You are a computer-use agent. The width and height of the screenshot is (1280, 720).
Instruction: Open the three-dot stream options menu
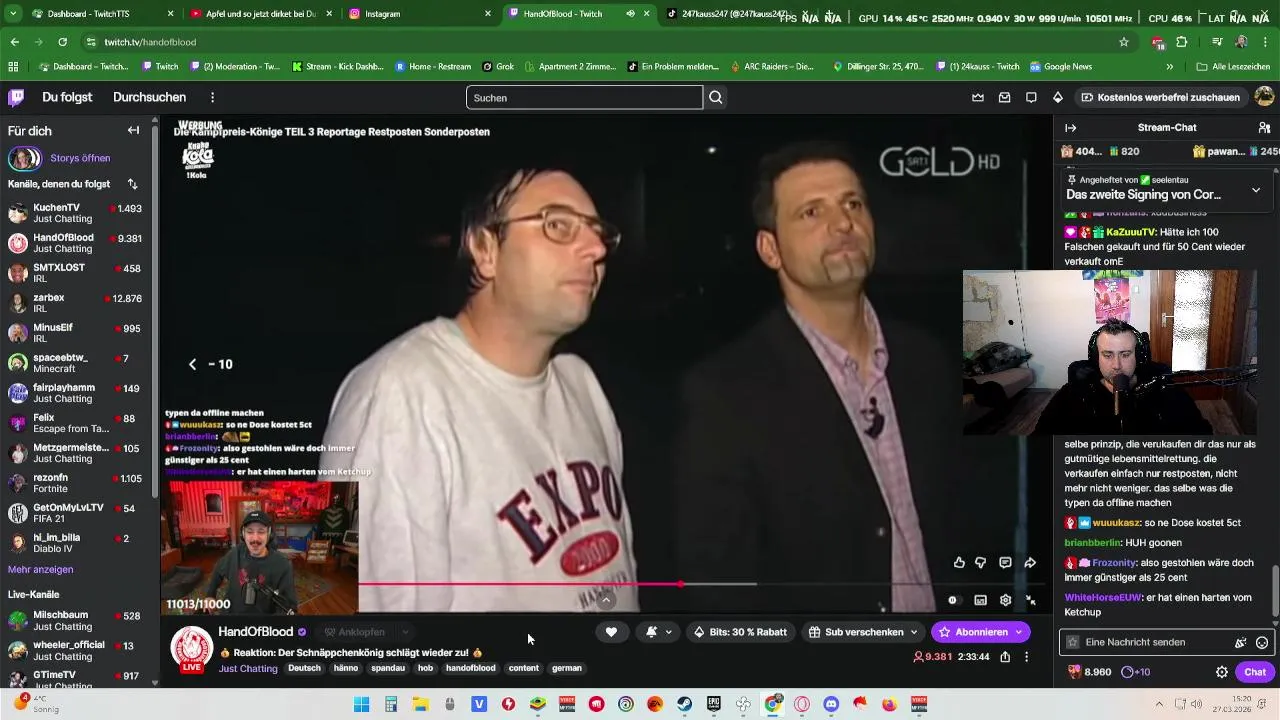tap(1026, 657)
